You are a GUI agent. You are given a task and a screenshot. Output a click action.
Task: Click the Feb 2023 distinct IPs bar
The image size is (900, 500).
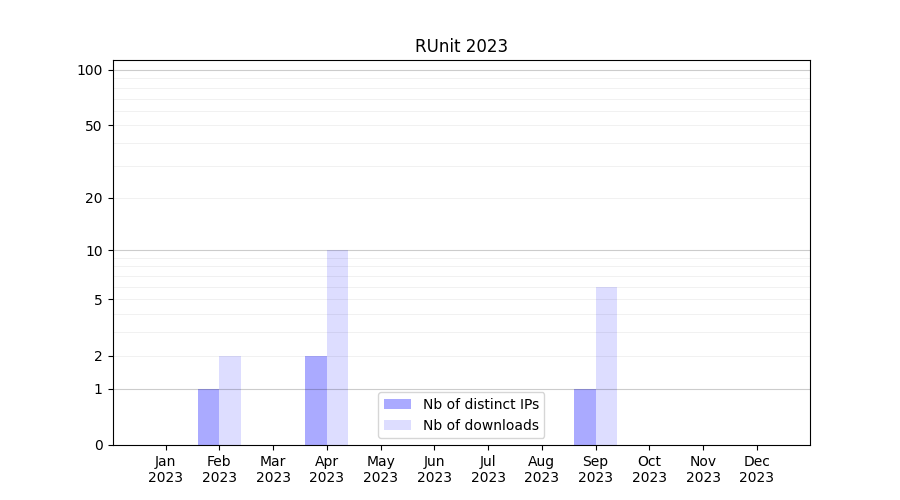point(208,417)
